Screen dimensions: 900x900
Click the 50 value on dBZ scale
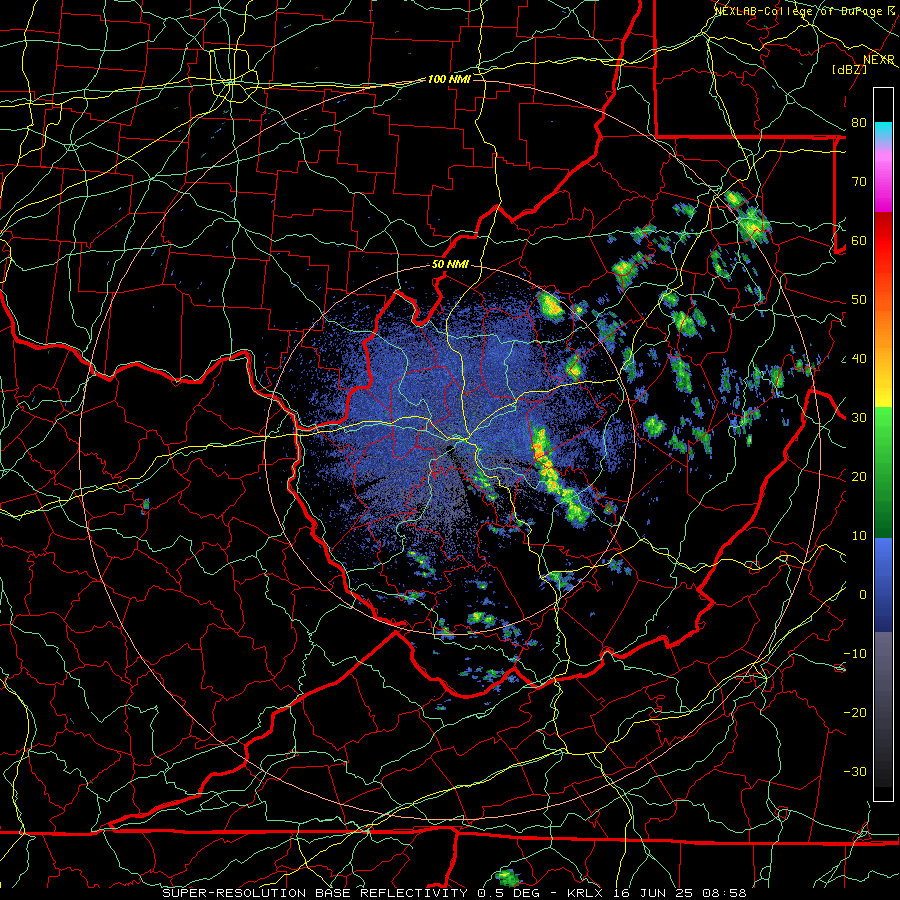[x=859, y=300]
